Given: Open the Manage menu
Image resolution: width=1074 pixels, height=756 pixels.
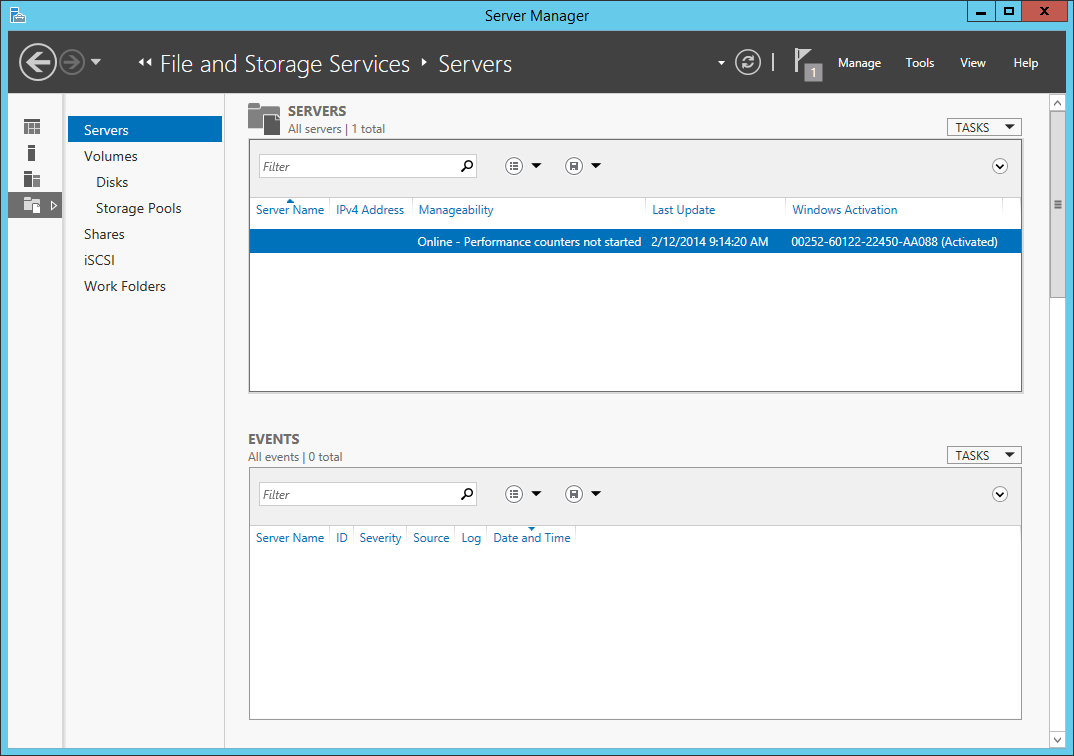Looking at the screenshot, I should 859,63.
